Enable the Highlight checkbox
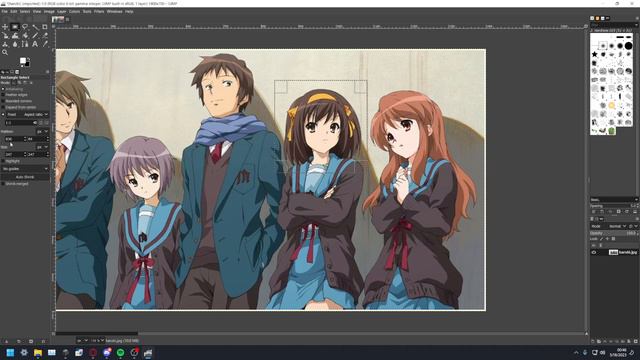The width and height of the screenshot is (640, 360). point(3,161)
